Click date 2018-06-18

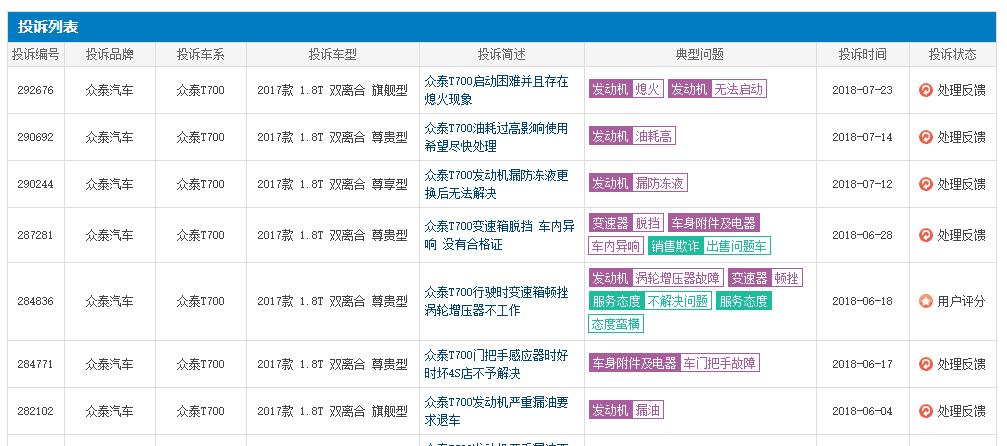[x=863, y=301]
